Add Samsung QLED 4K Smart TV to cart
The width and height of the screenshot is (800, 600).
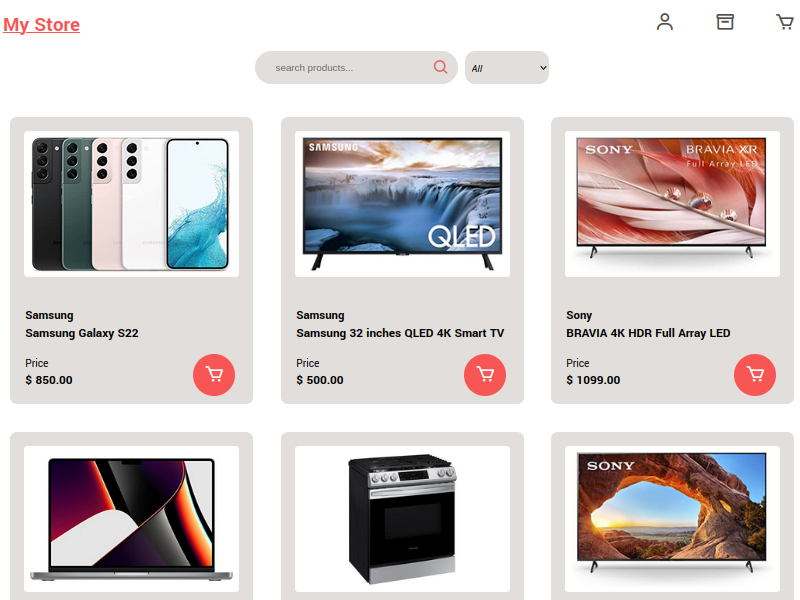tap(485, 375)
